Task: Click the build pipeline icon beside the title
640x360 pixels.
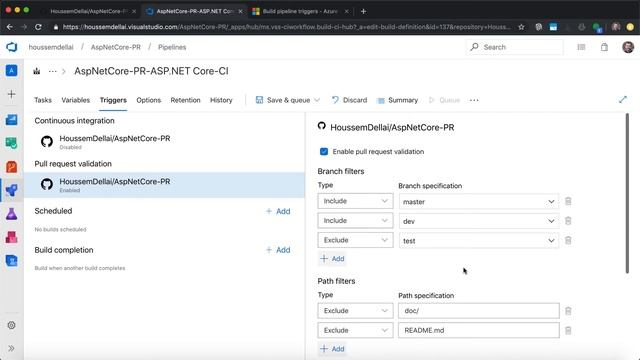Action: [x=37, y=71]
